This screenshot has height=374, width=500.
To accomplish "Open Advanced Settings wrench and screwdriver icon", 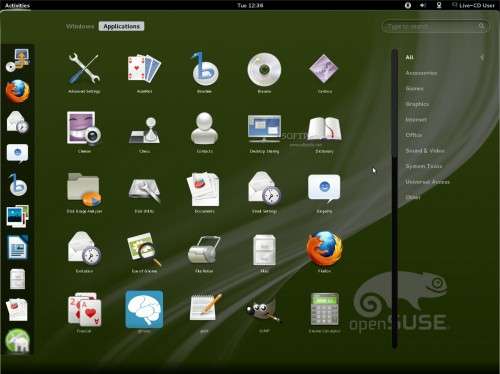I will (84, 69).
